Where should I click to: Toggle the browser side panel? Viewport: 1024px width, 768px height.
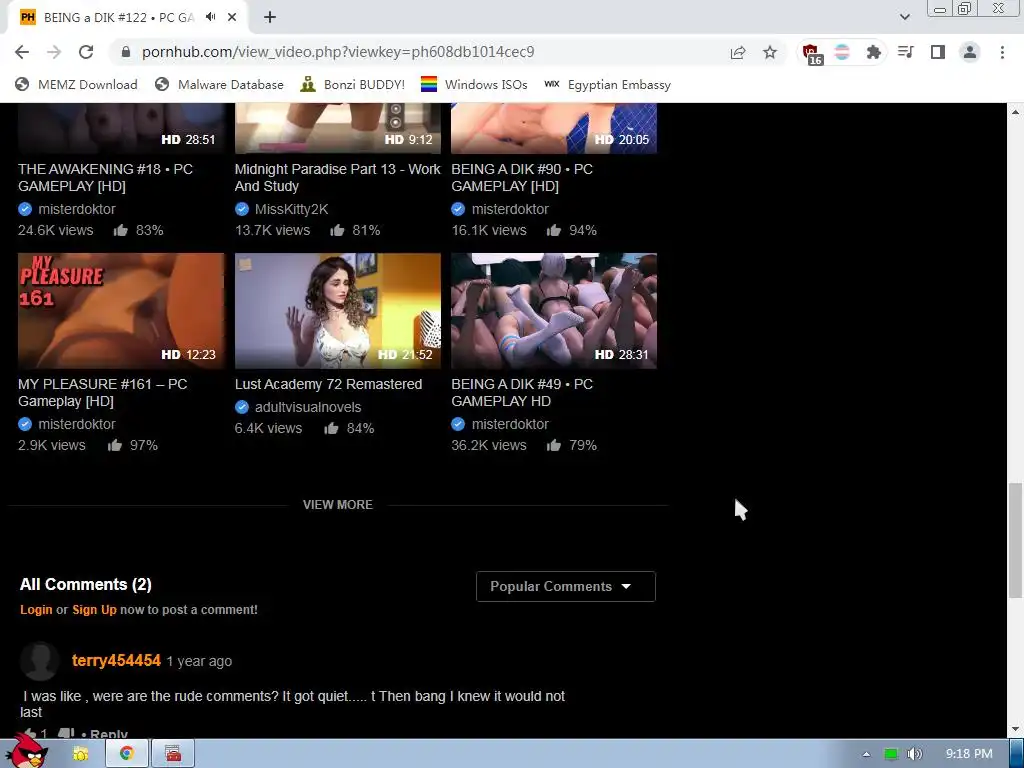(938, 52)
